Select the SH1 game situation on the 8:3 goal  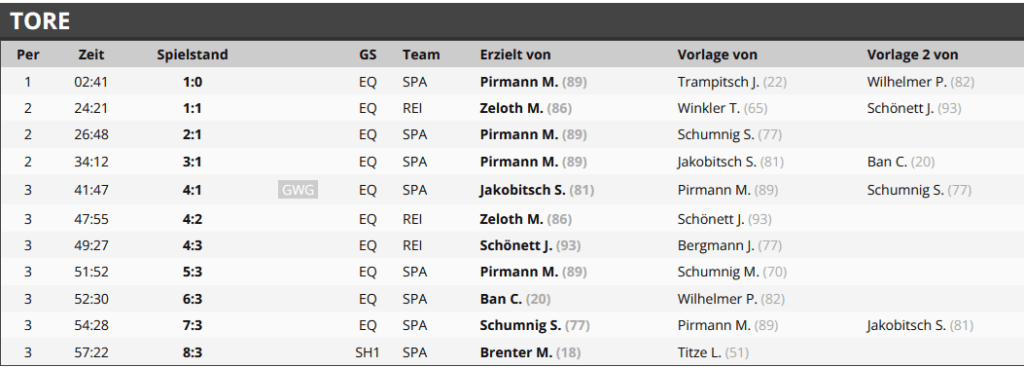(368, 353)
